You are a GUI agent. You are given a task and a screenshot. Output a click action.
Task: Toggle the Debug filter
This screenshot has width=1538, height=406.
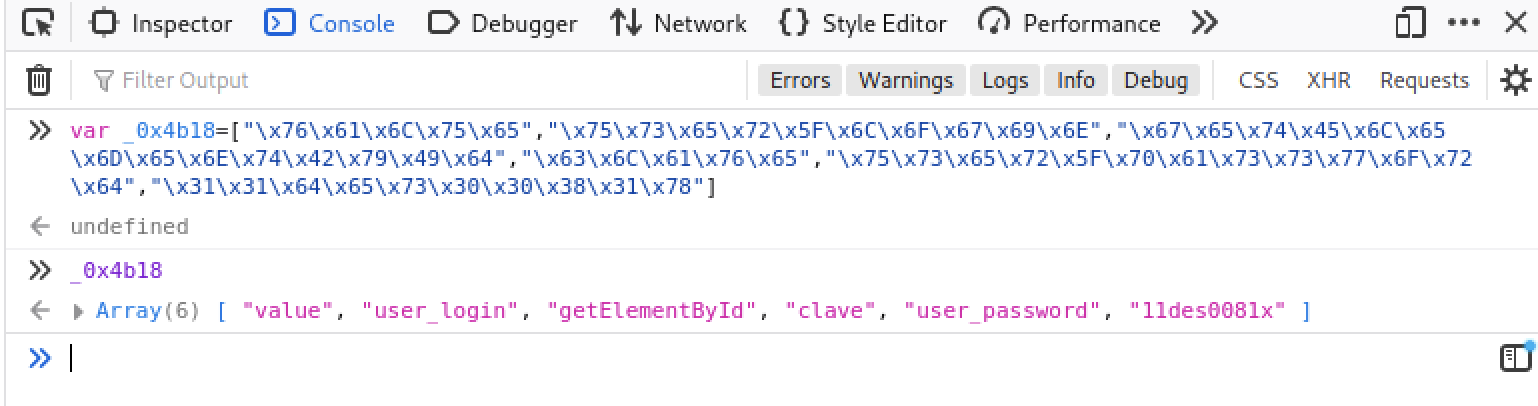(1156, 80)
